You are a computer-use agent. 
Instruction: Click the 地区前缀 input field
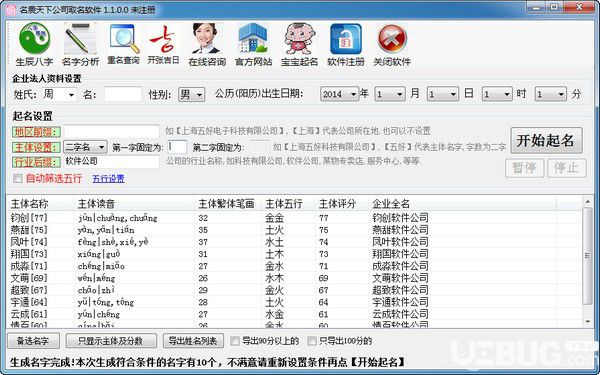pyautogui.click(x=111, y=132)
